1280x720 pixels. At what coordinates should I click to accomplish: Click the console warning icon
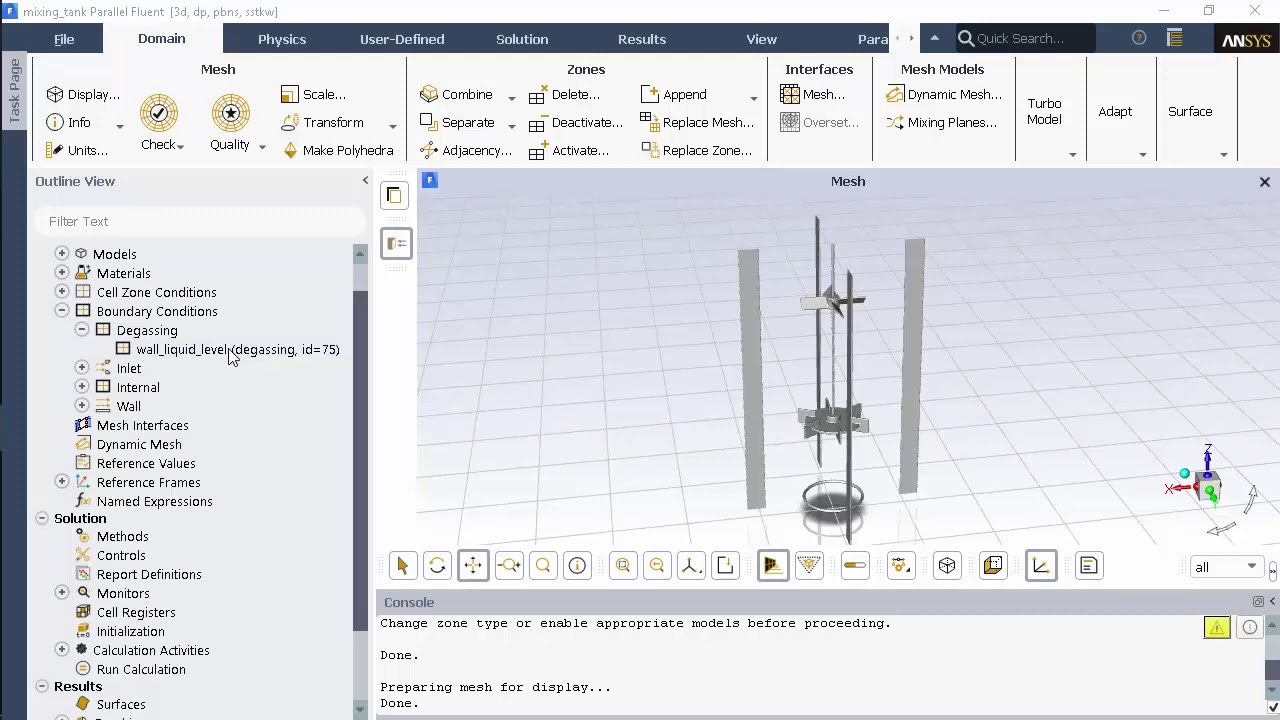pyautogui.click(x=1217, y=628)
